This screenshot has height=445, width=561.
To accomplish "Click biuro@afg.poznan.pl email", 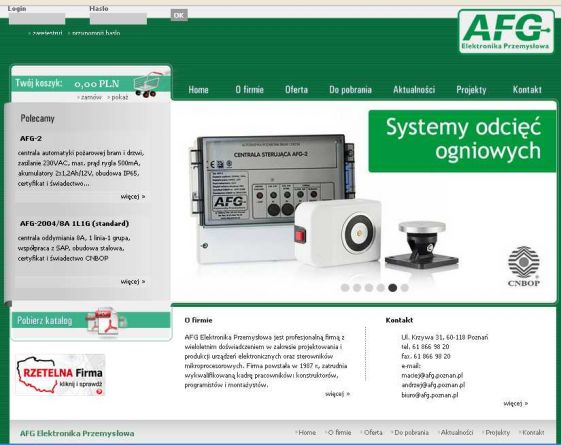I will 430,395.
